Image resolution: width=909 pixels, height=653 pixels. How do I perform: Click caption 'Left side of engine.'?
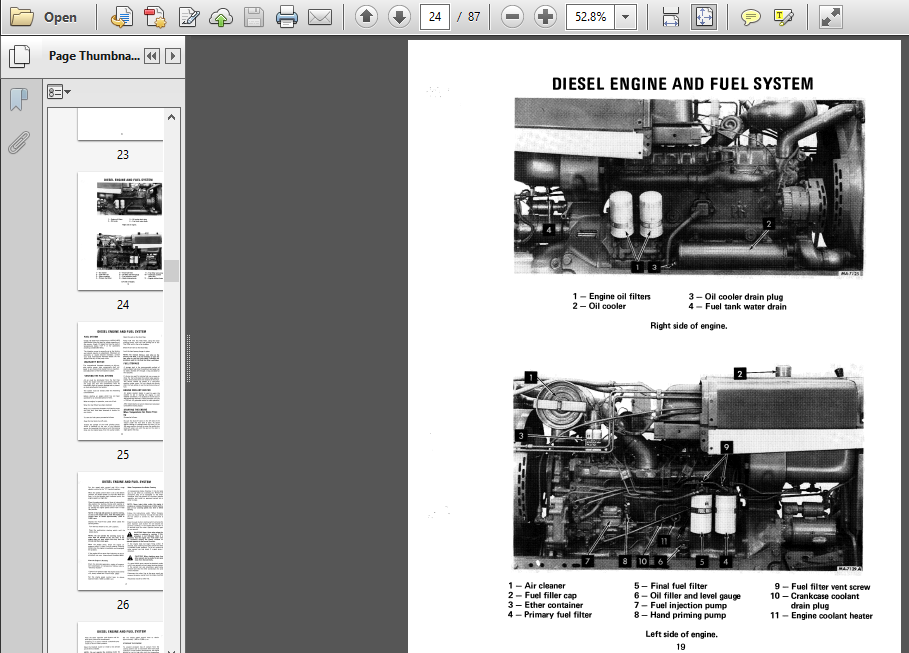681,634
